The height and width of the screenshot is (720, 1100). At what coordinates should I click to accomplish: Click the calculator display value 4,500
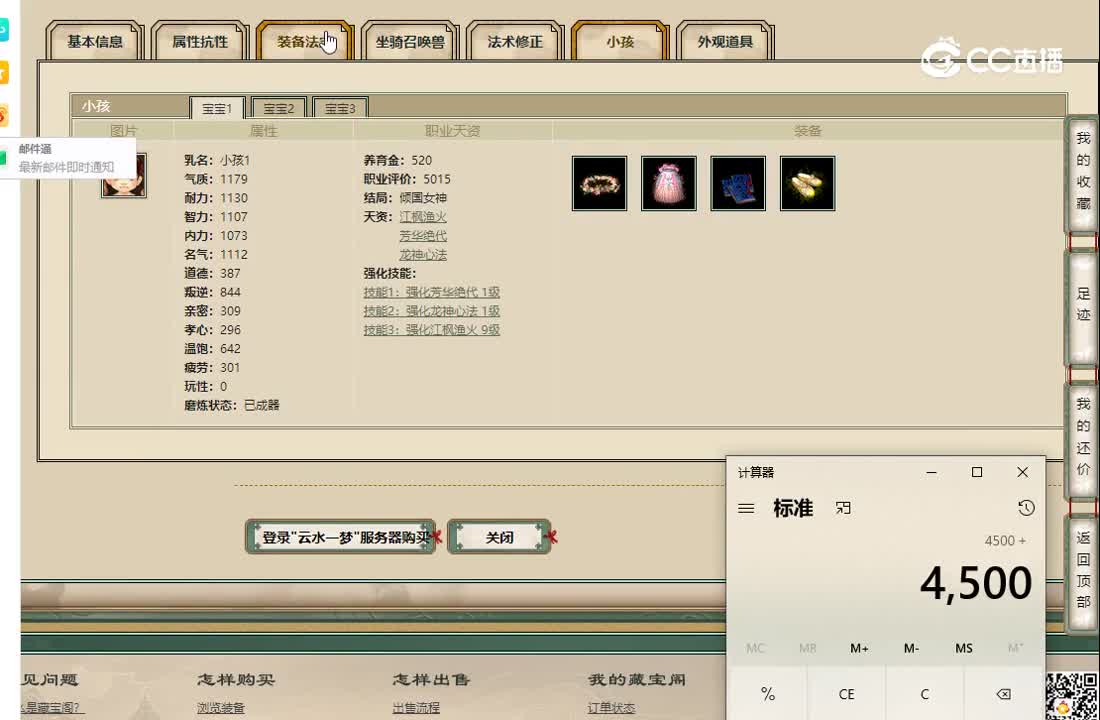coord(976,583)
